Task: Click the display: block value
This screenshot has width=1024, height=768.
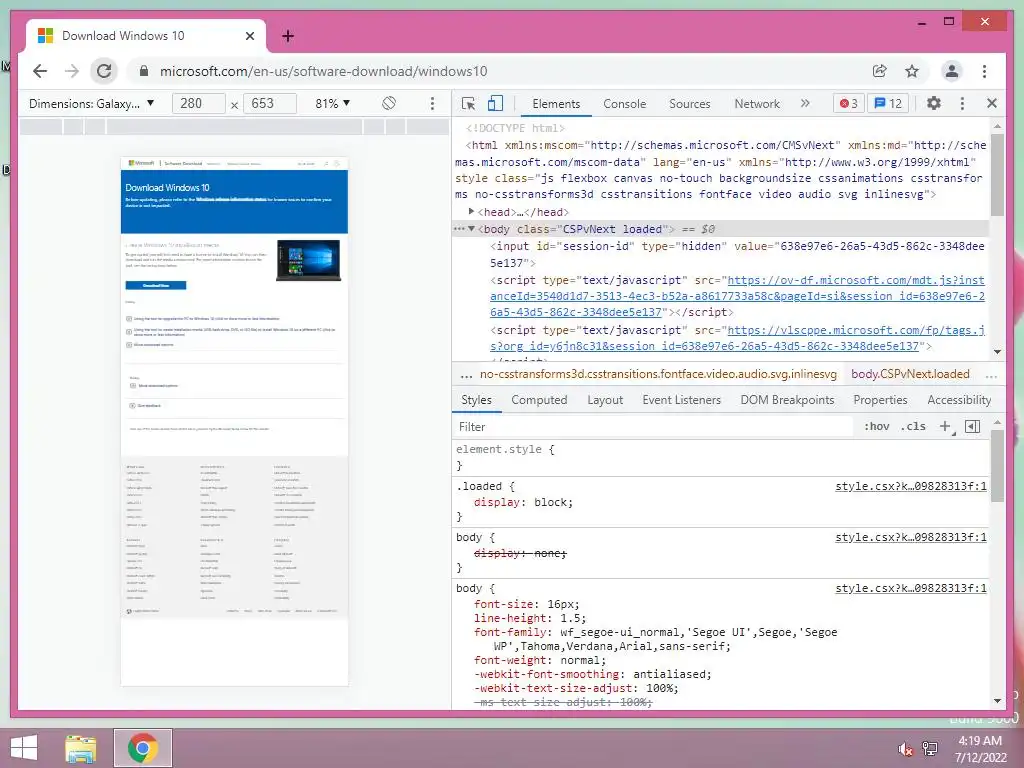Action: point(552,502)
